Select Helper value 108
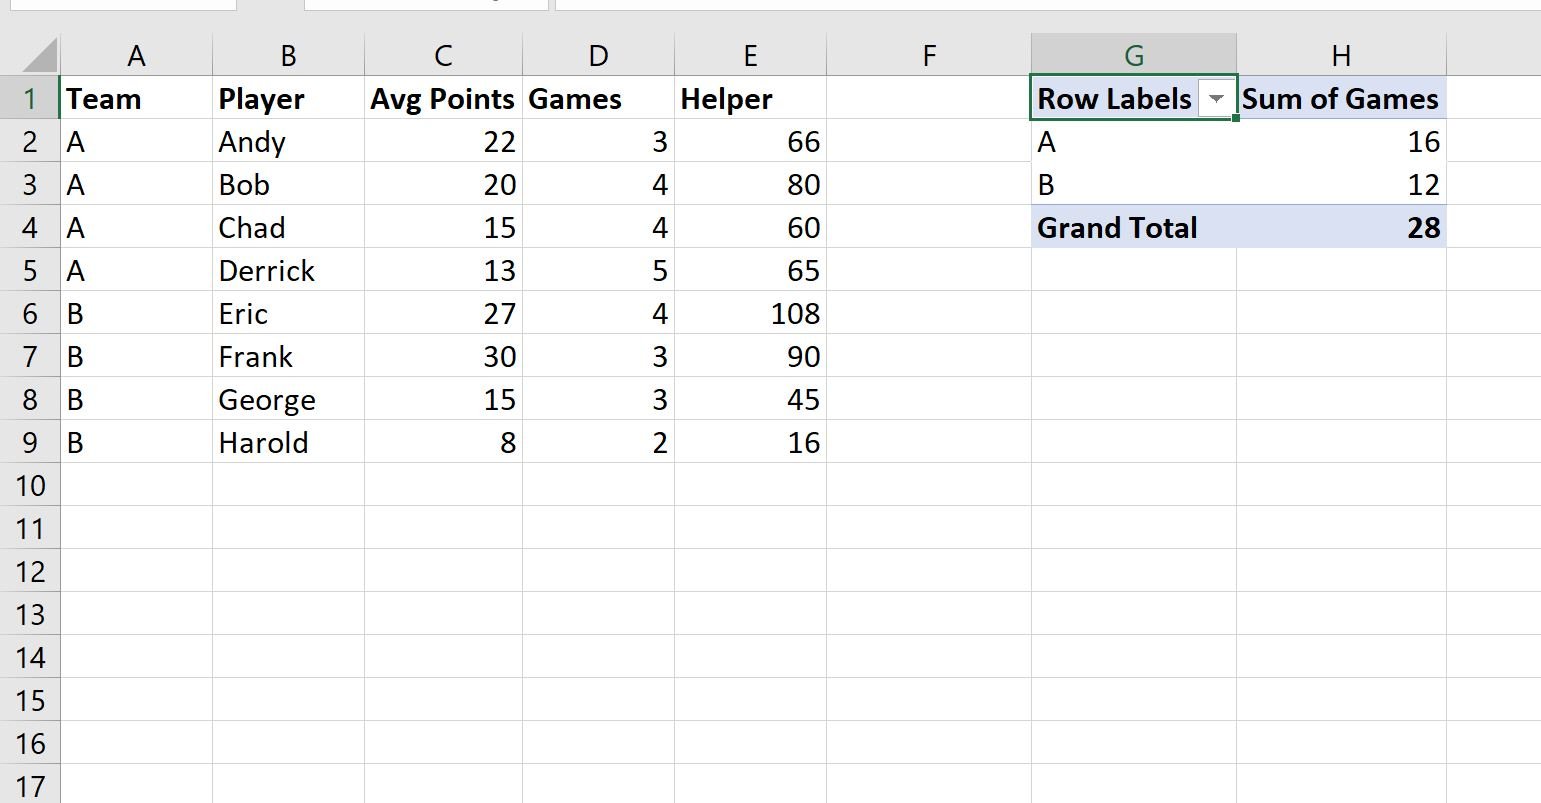 [x=750, y=314]
